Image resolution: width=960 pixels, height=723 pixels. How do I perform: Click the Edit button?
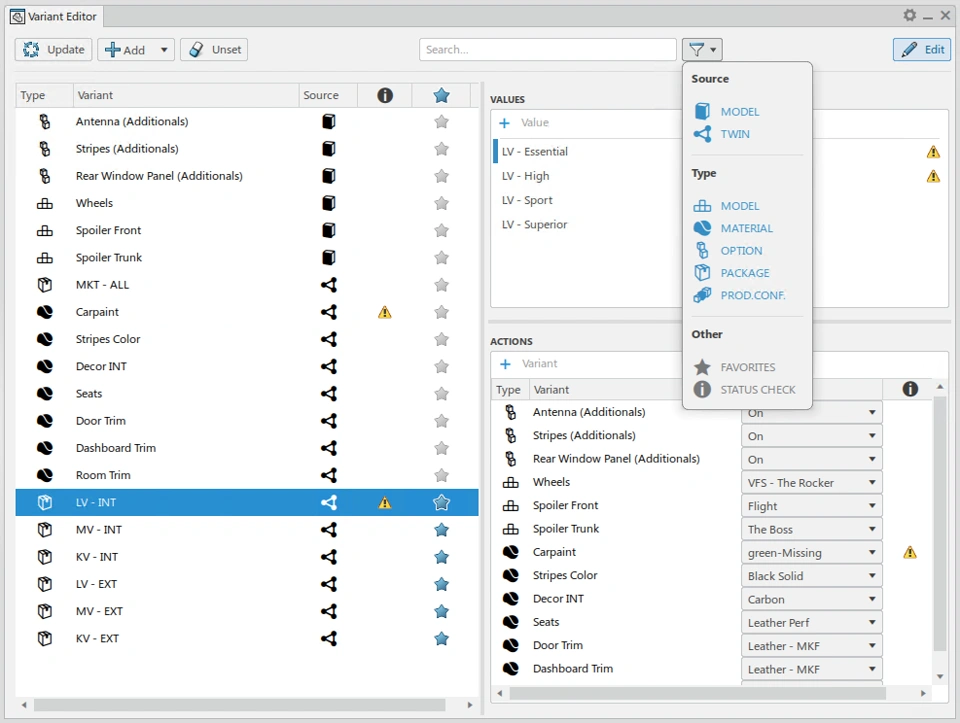tap(921, 50)
